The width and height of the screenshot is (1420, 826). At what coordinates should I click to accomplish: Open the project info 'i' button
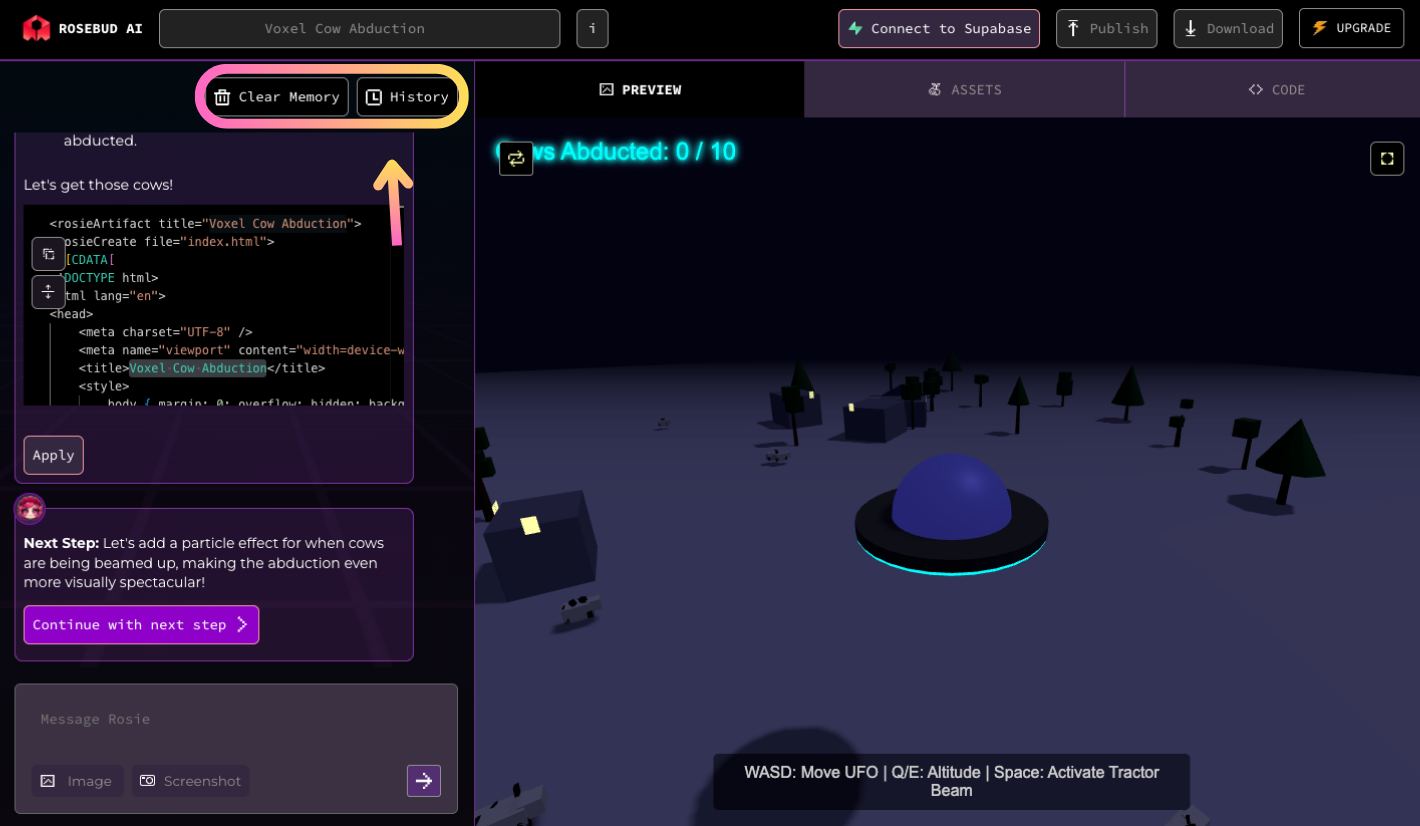tap(592, 29)
